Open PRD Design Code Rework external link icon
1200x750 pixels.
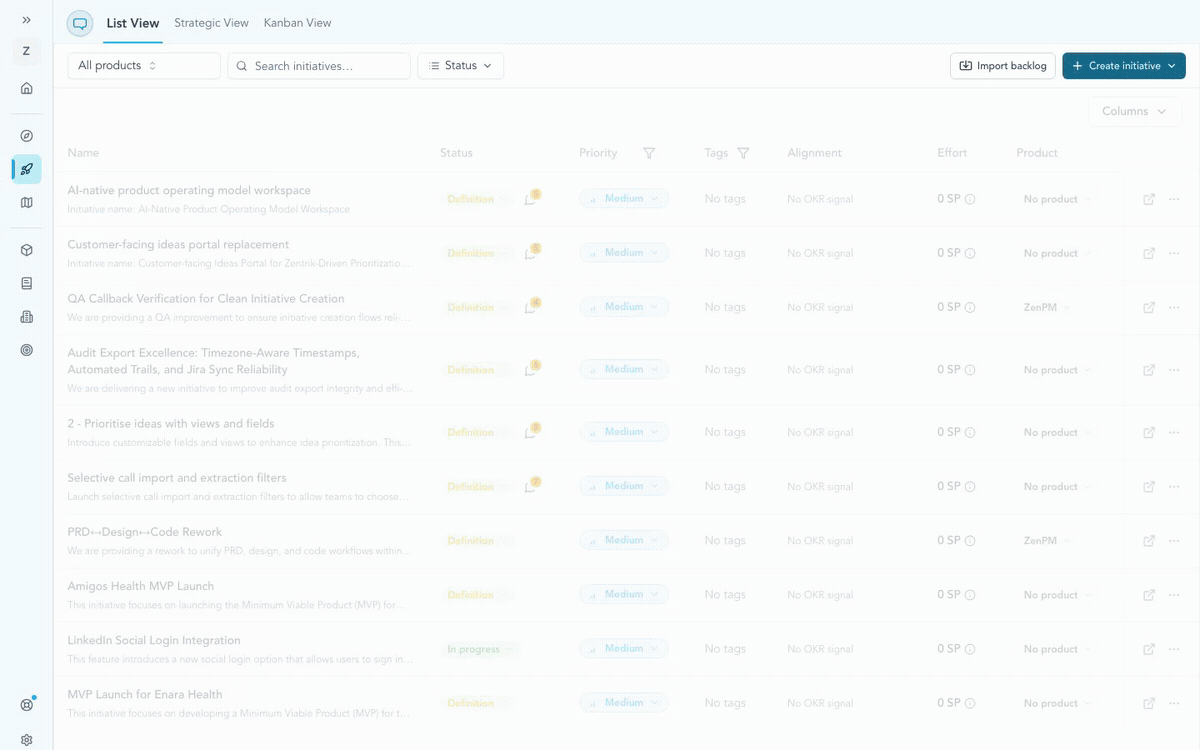tap(1149, 541)
